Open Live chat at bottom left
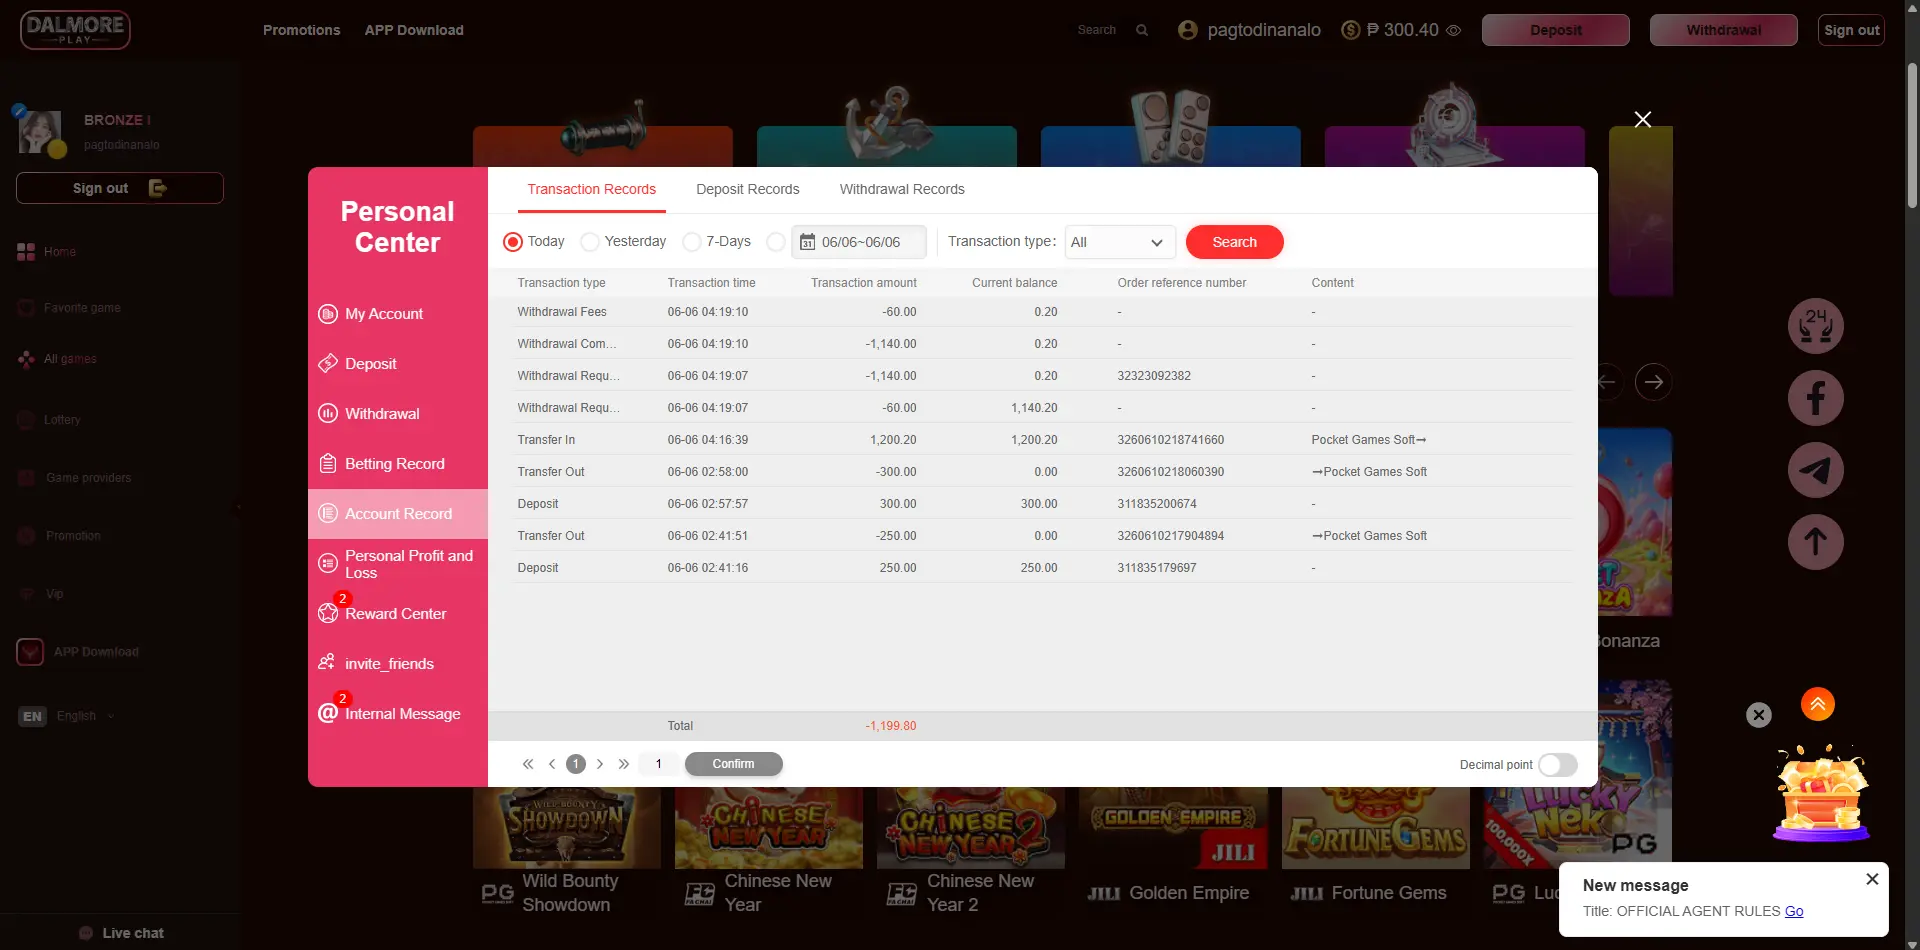The width and height of the screenshot is (1920, 950). point(121,933)
